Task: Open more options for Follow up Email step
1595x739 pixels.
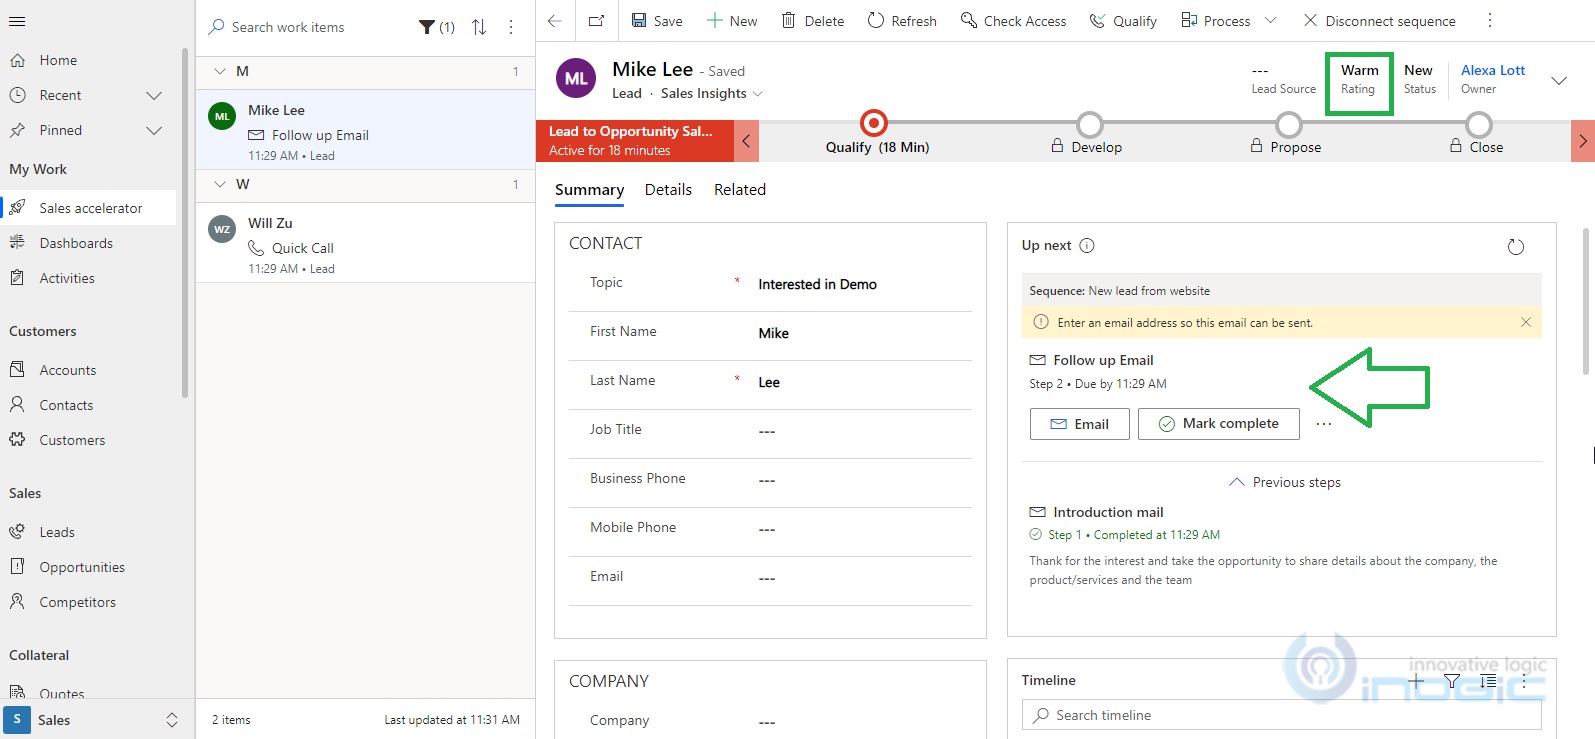Action: click(x=1324, y=424)
